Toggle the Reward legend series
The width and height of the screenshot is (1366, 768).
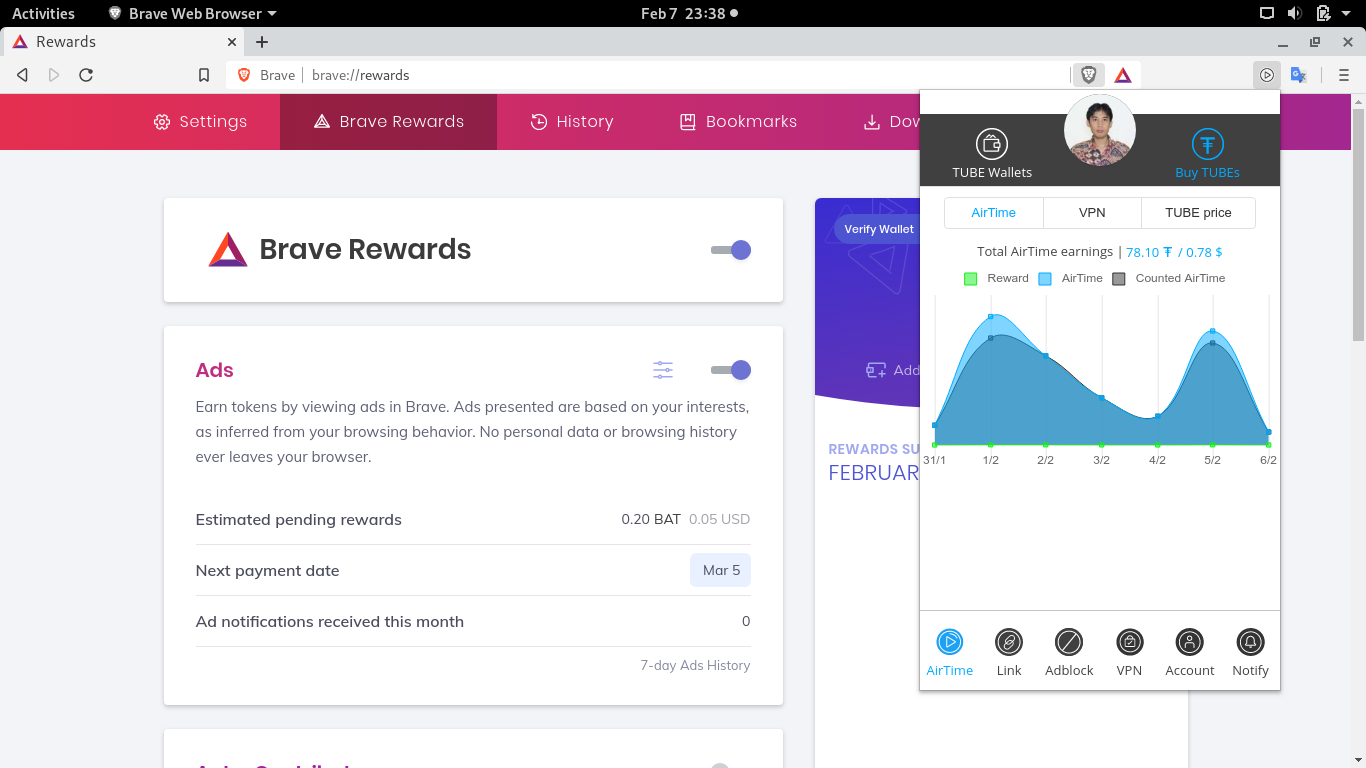pos(996,278)
